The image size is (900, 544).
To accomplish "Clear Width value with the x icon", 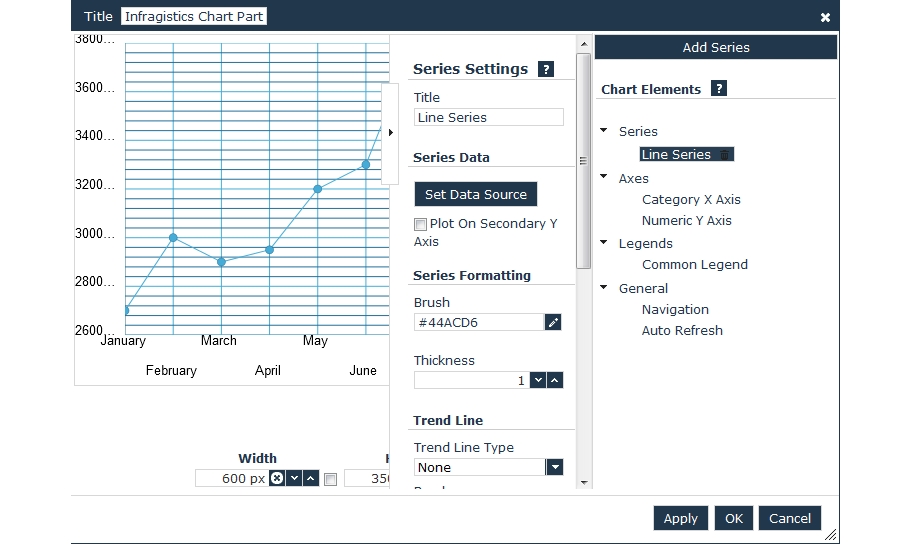I will (277, 478).
